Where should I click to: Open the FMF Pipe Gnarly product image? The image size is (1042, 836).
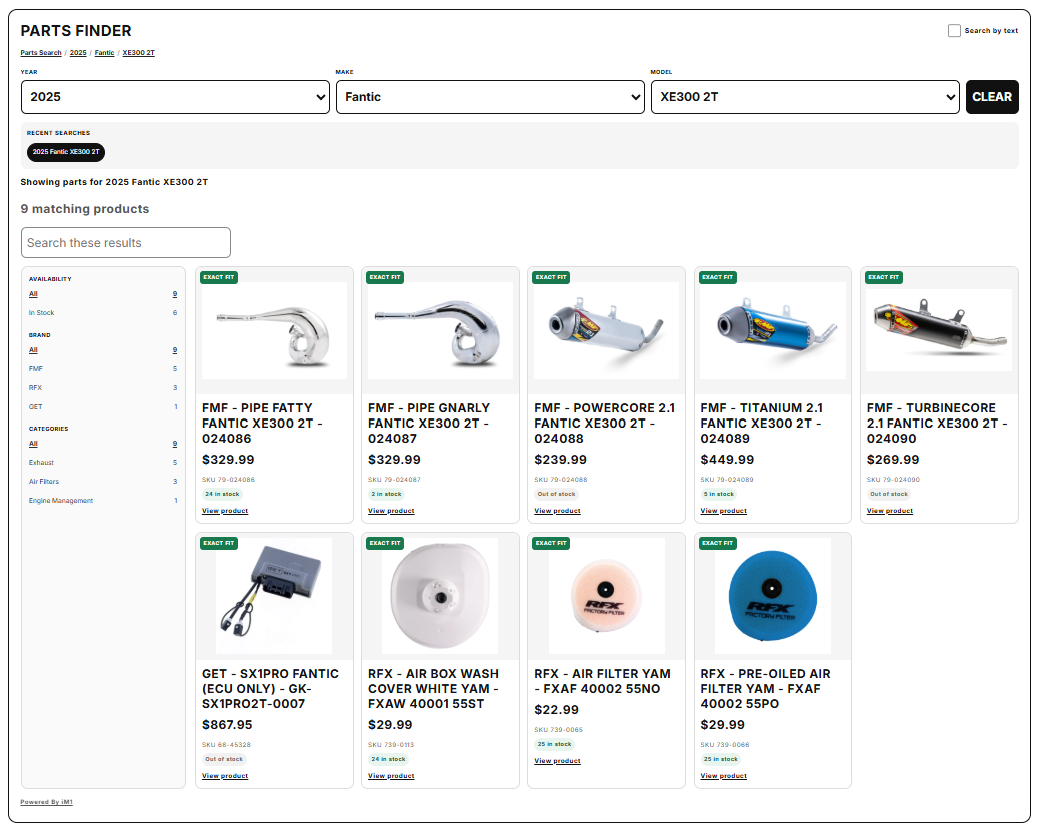click(x=441, y=330)
